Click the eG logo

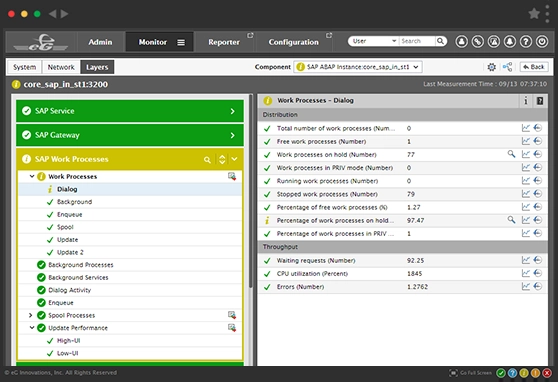point(41,42)
